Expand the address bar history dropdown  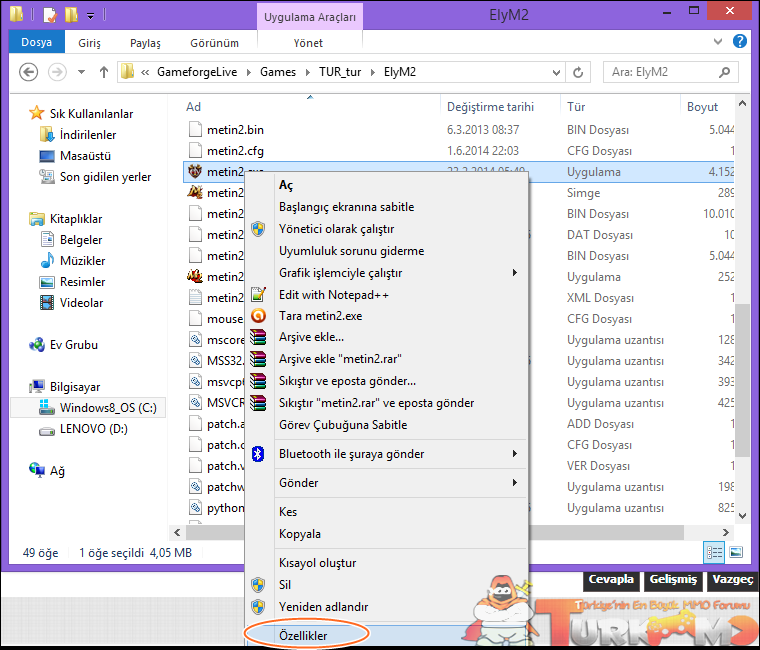(x=556, y=73)
